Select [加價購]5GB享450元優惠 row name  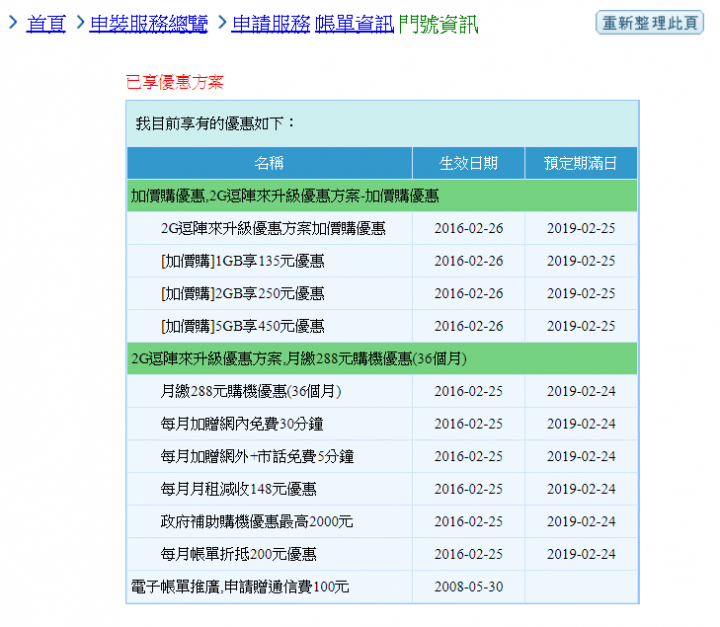point(242,326)
